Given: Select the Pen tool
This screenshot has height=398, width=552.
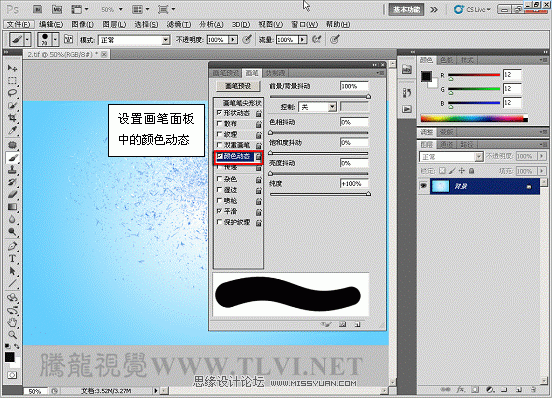Looking at the screenshot, I should 12,246.
